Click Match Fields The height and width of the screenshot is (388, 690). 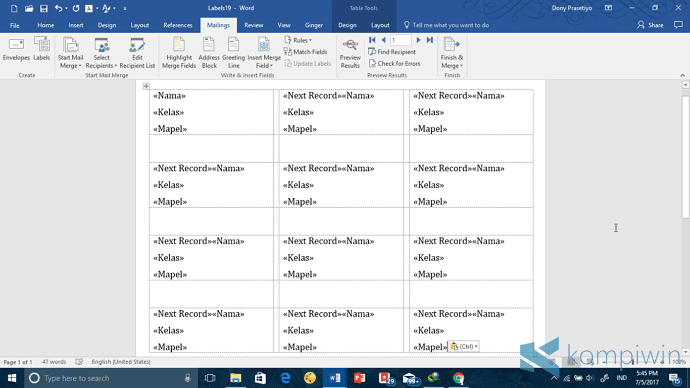306,52
